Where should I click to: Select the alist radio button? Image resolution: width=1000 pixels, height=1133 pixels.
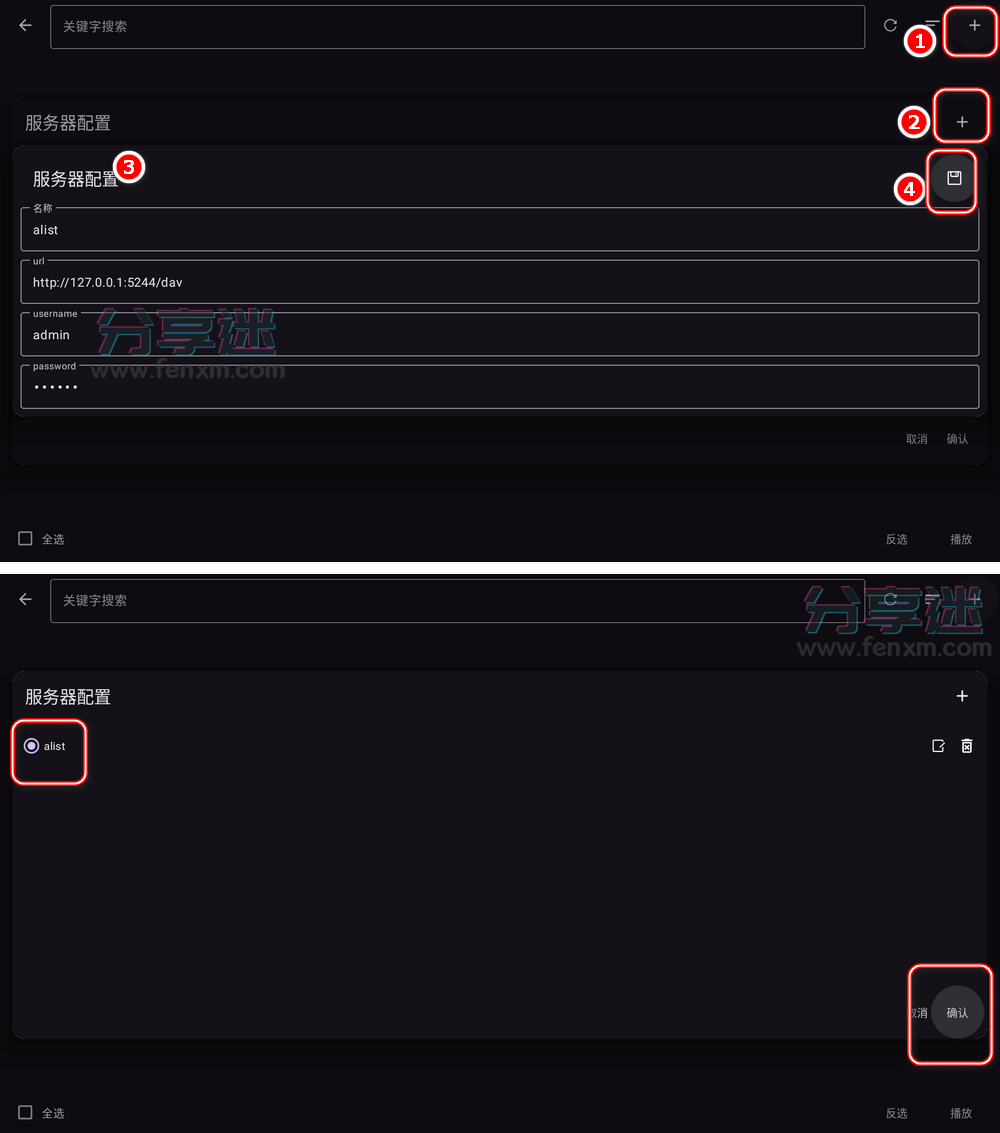(31, 746)
